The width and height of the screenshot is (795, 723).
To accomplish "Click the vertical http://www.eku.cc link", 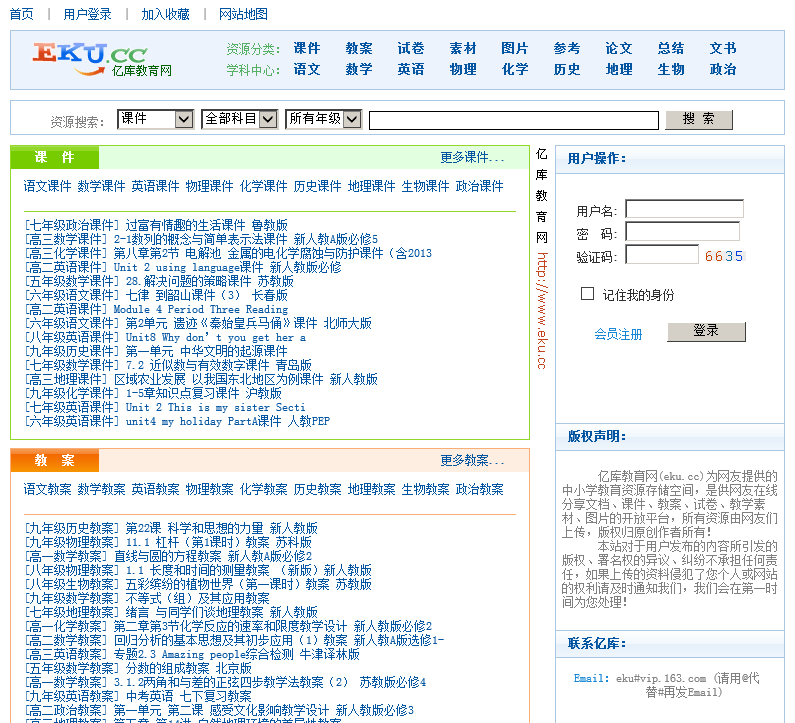I will 541,310.
